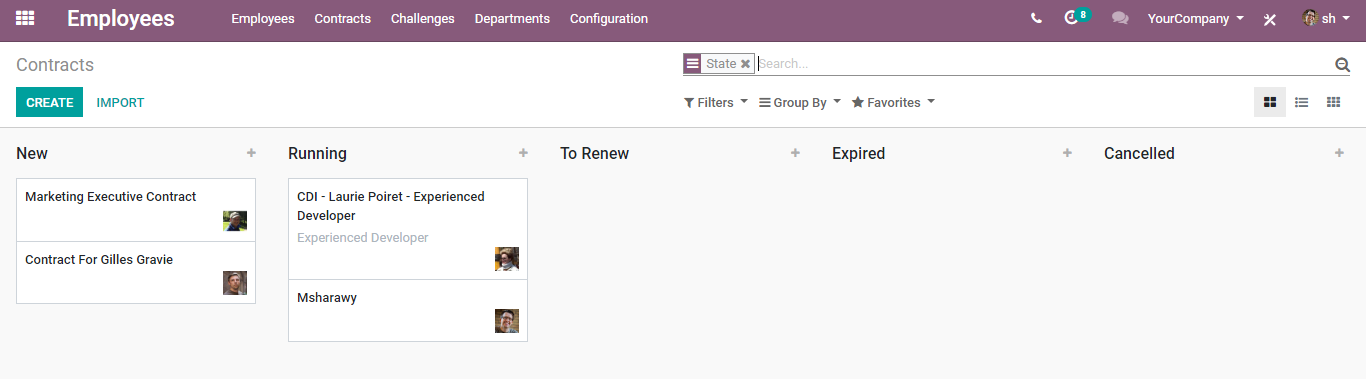Screen dimensions: 1366x379
Task: Click the search magnifier icon
Action: click(1342, 64)
